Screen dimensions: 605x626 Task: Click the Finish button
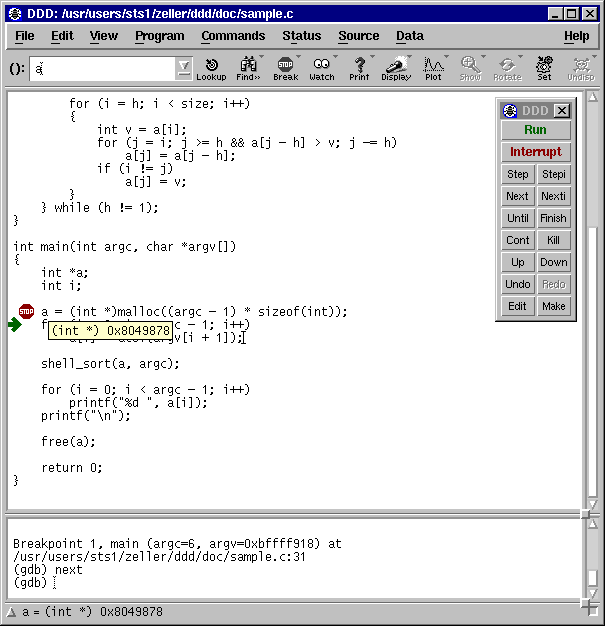[x=553, y=218]
